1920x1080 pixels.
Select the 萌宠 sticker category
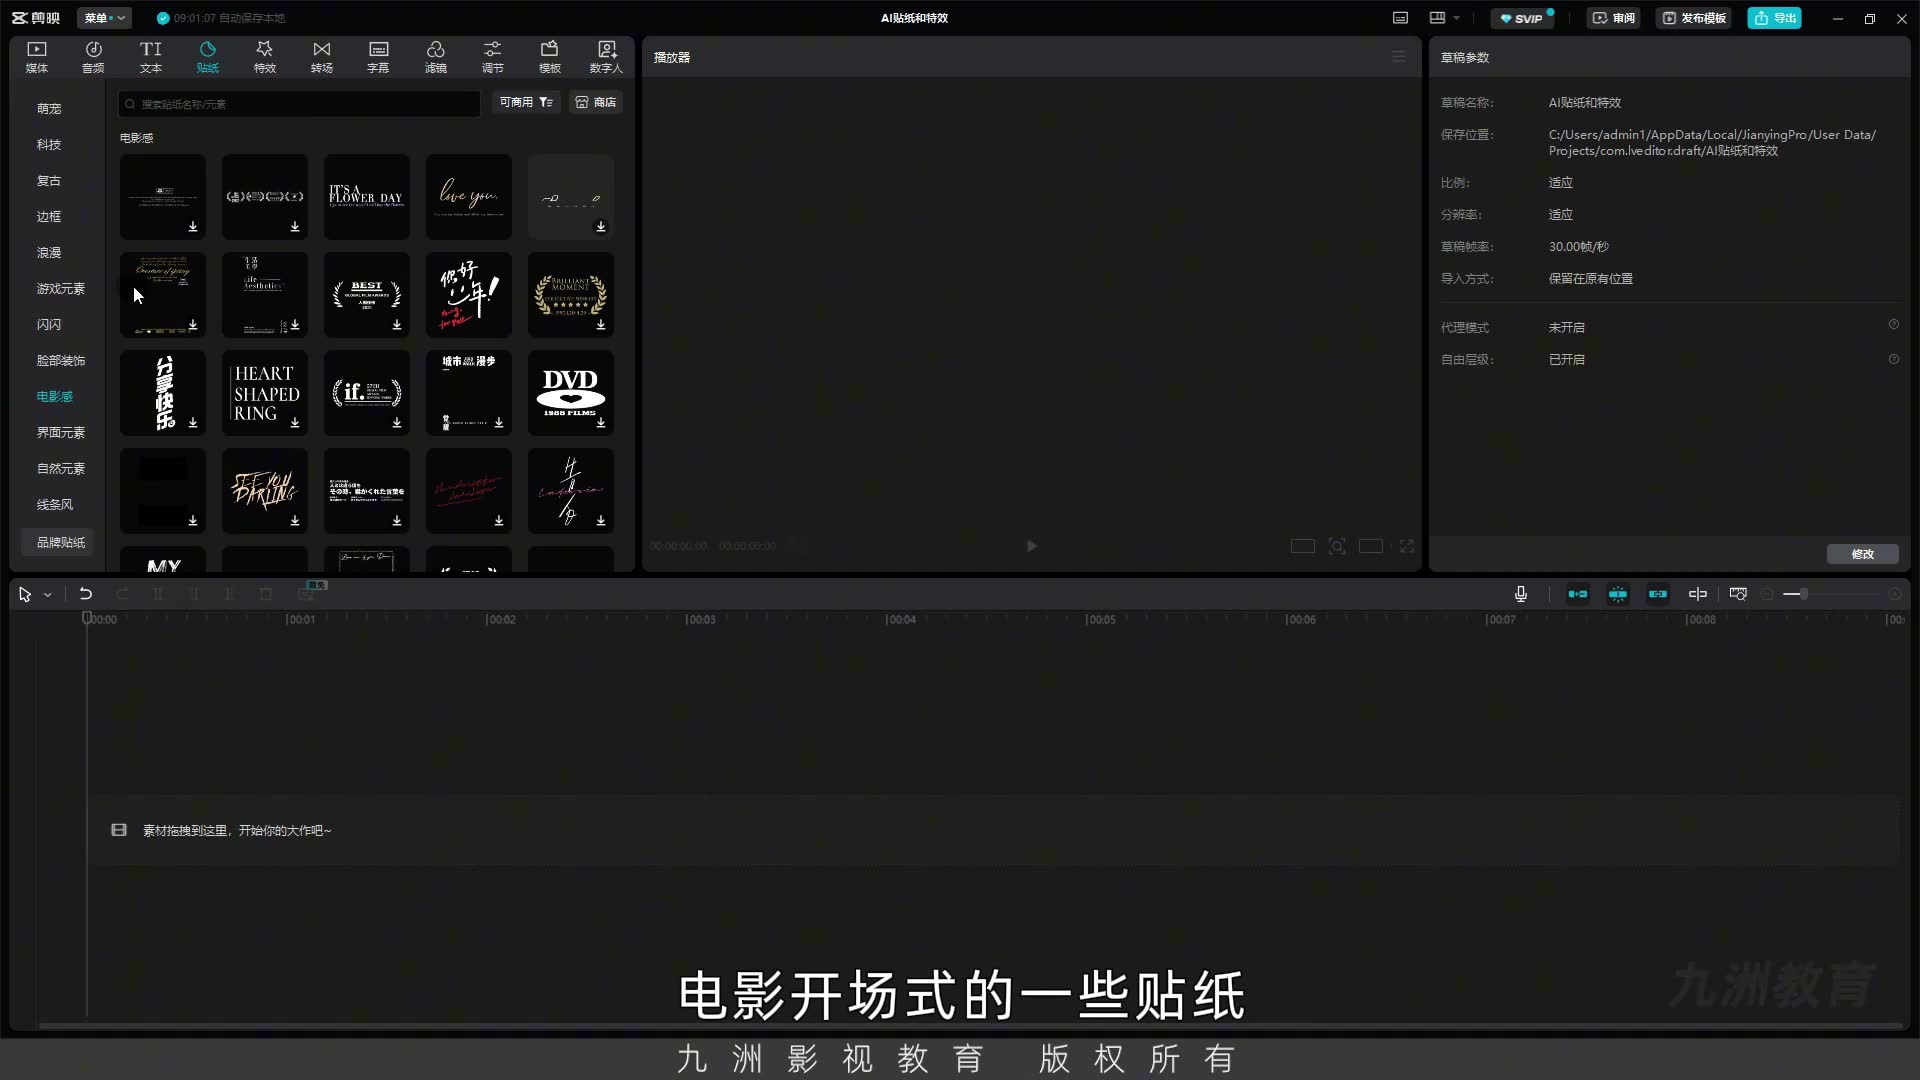pos(49,108)
